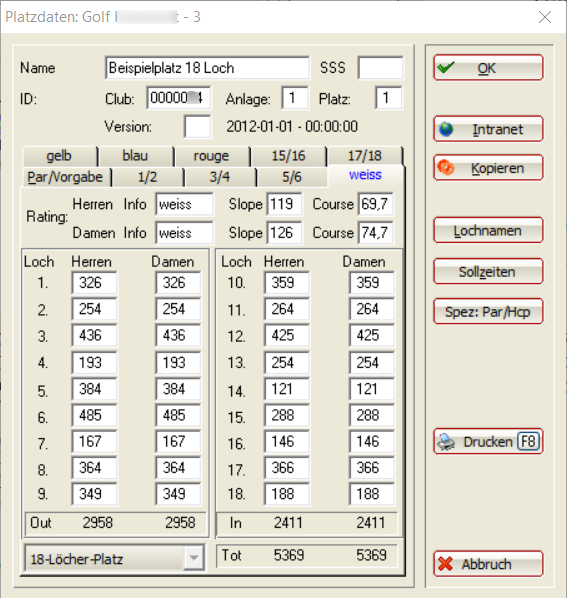Focus the Name field Beispielplatz 18 Loch

coord(207,68)
